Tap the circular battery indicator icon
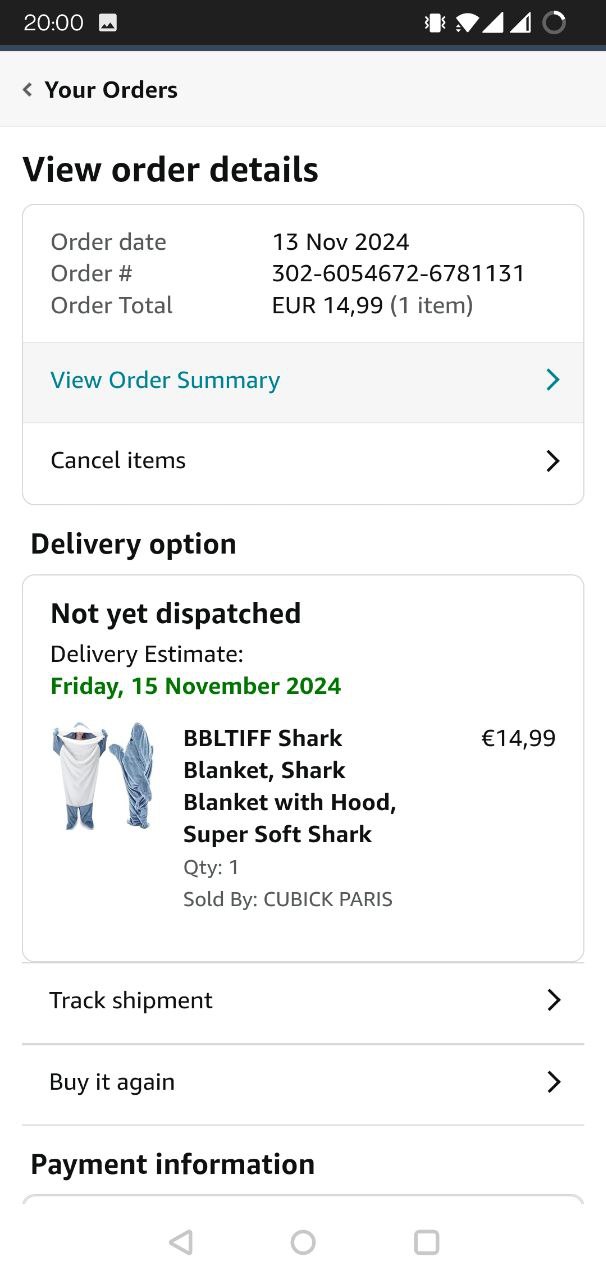Image resolution: width=606 pixels, height=1280 pixels. click(x=554, y=22)
